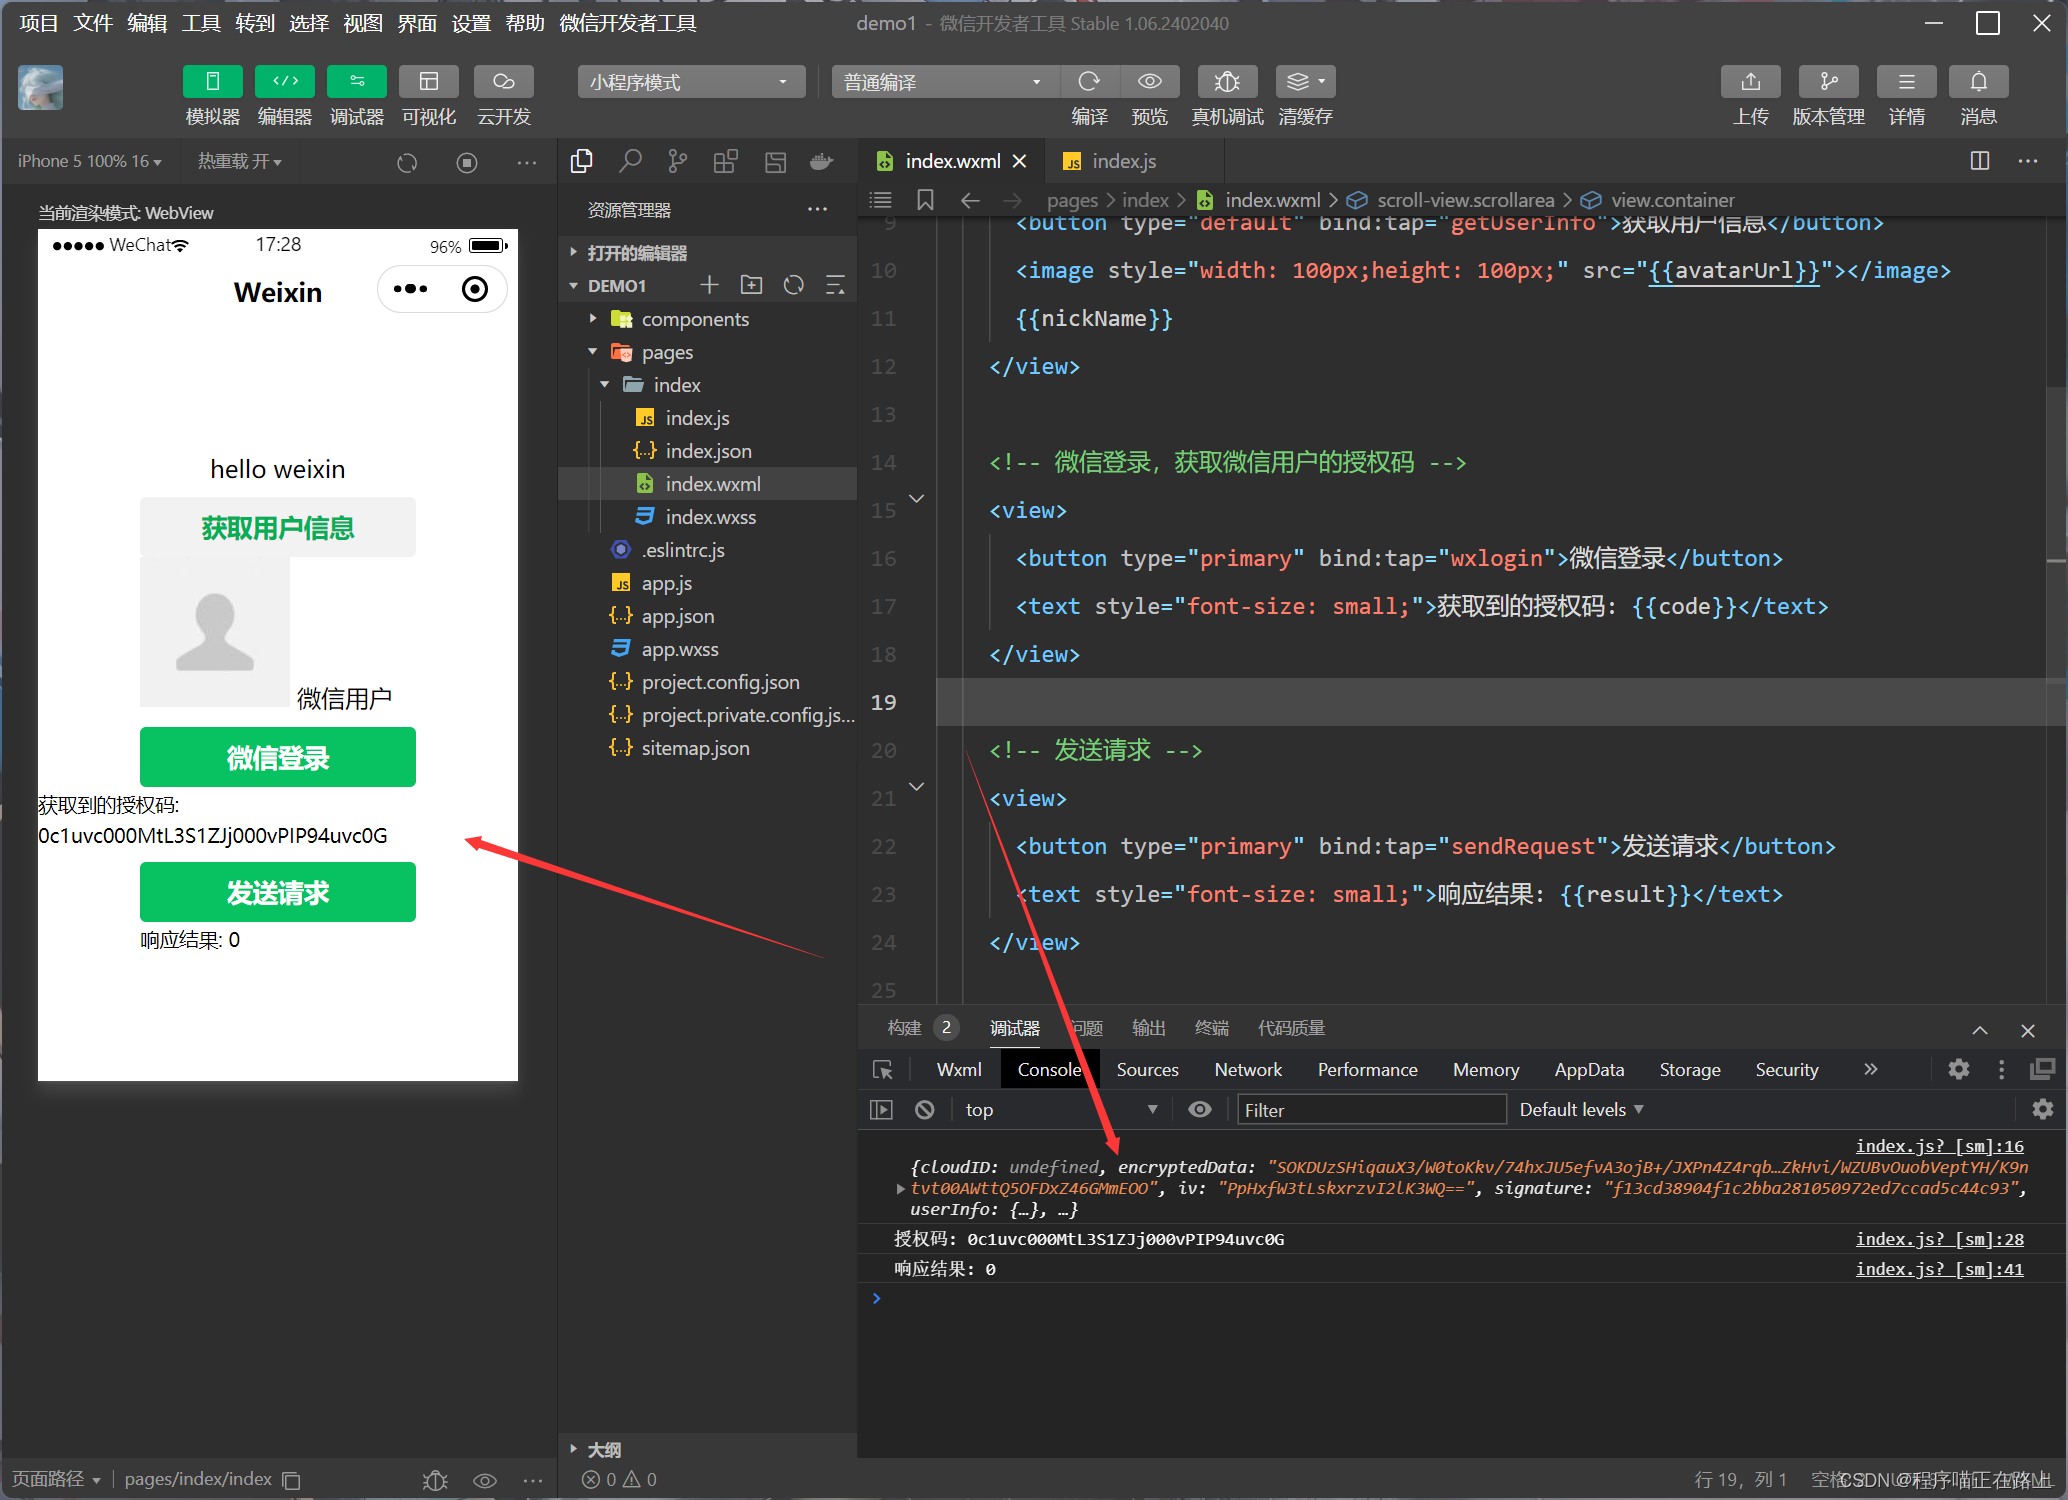Click the search icon in explorer sidebar
The width and height of the screenshot is (2068, 1500).
tap(630, 161)
